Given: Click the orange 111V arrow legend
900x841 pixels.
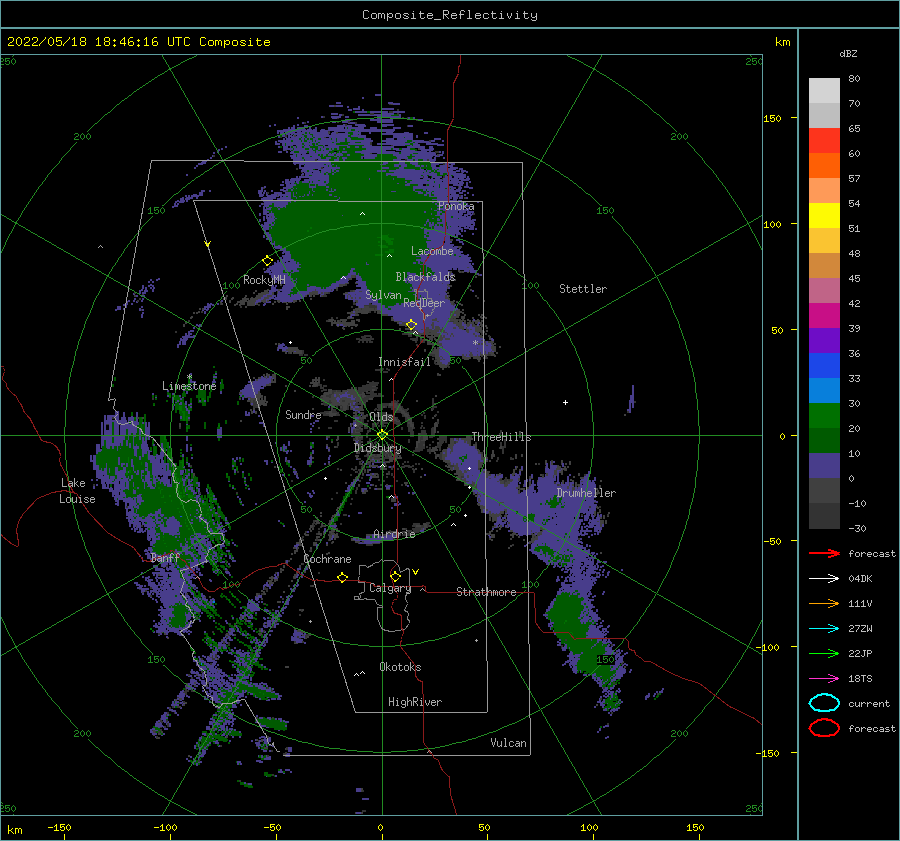Looking at the screenshot, I should (824, 603).
